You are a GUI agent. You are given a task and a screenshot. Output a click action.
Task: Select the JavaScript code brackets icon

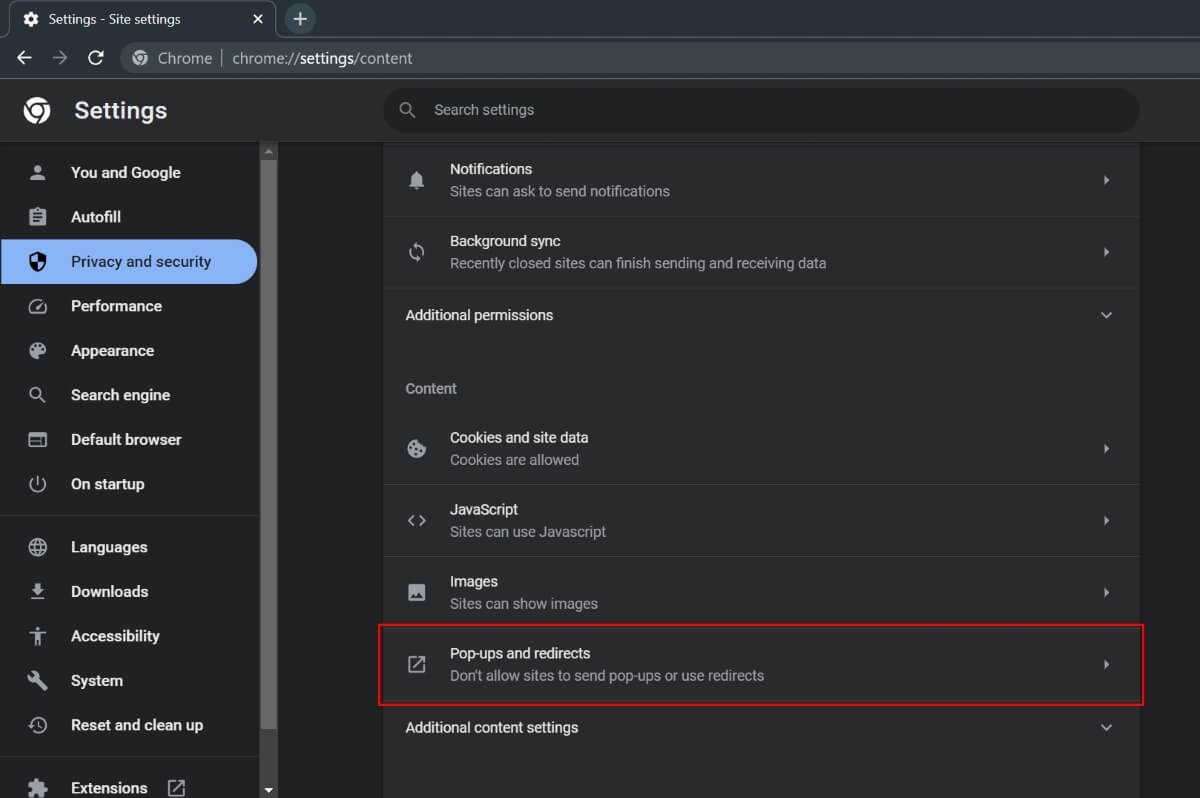[x=416, y=520]
